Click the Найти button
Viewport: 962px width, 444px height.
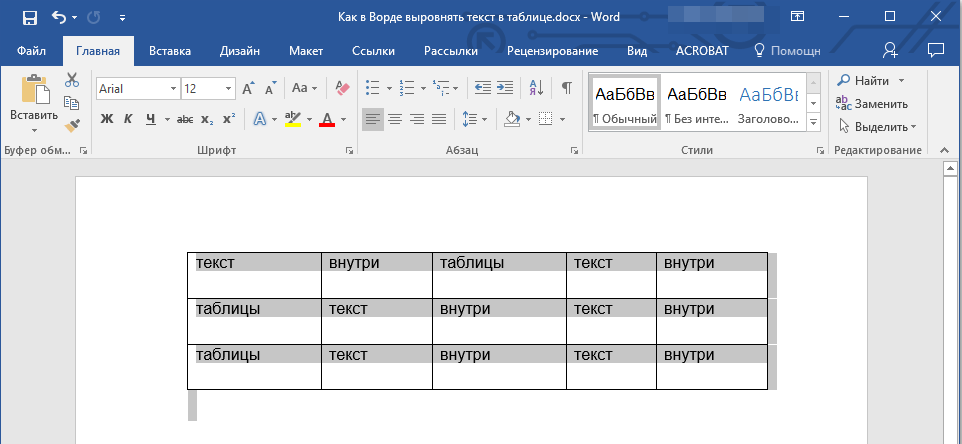pyautogui.click(x=871, y=80)
